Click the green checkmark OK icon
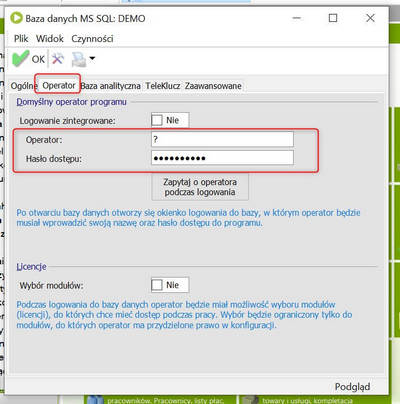The height and width of the screenshot is (404, 400). [20, 59]
